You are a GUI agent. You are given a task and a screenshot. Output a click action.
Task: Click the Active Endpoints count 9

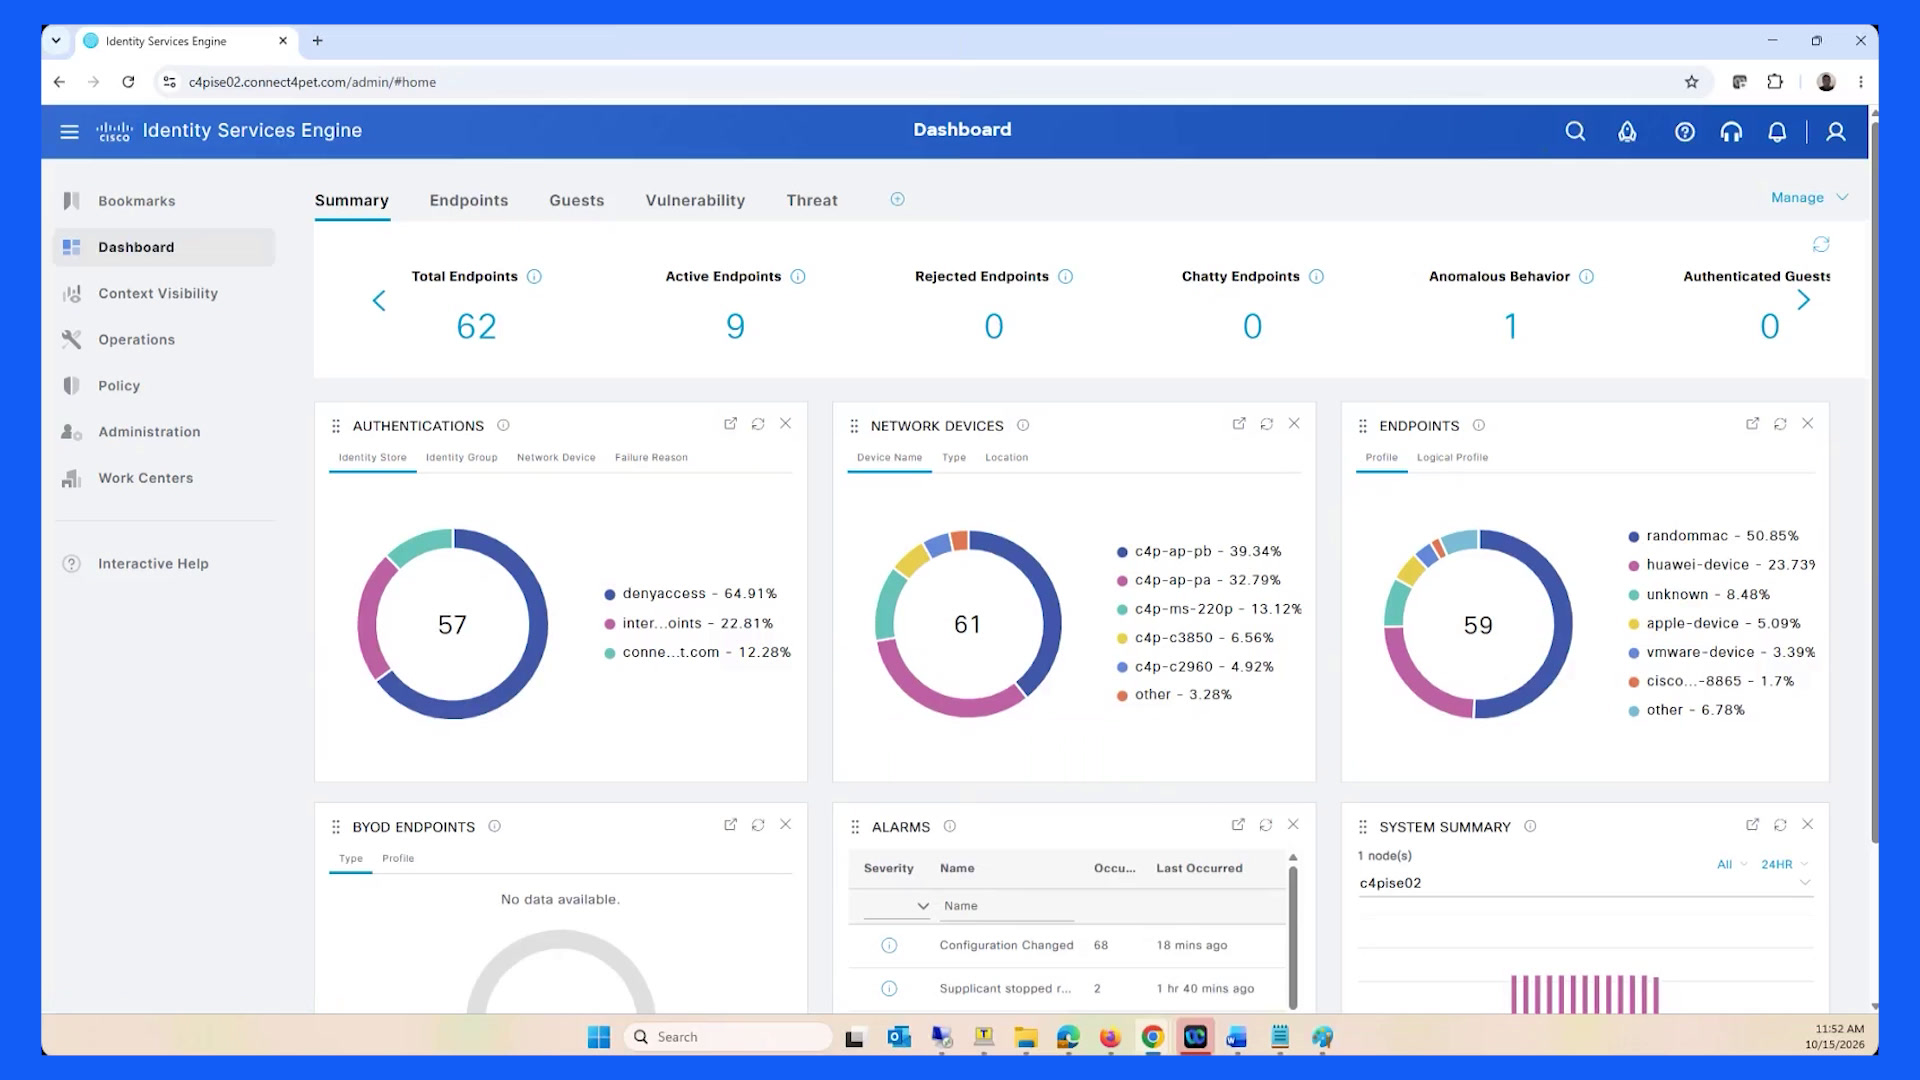pyautogui.click(x=735, y=326)
